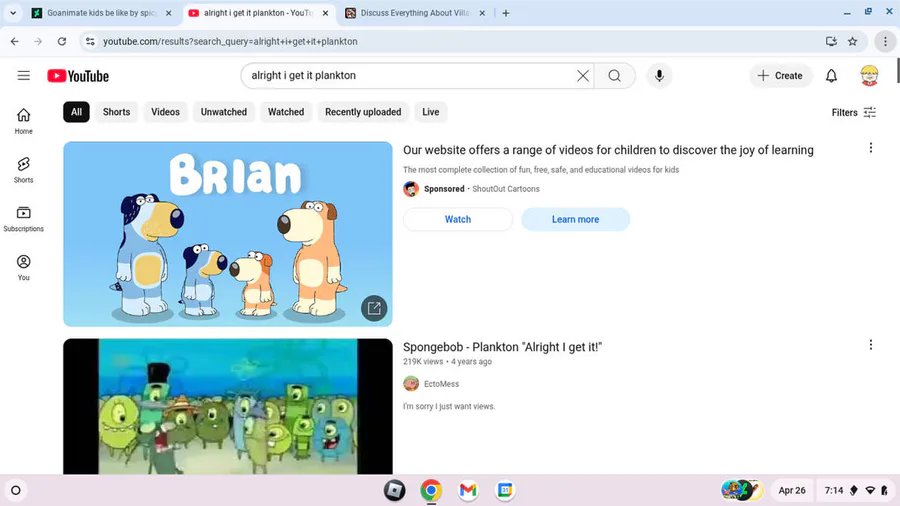Click the ShoutOut Cartoons advertiser name
900x506 pixels.
pos(506,189)
